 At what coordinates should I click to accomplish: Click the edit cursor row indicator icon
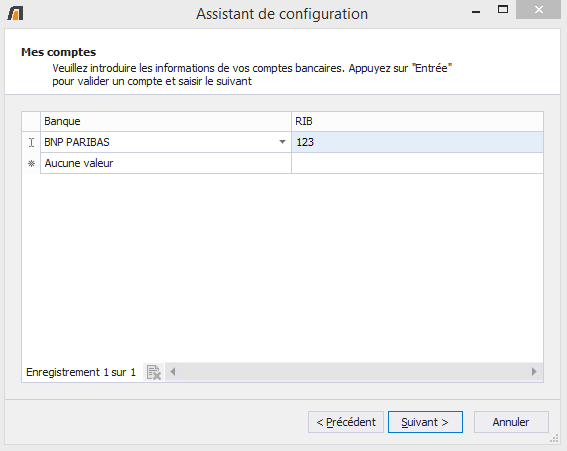click(x=31, y=142)
